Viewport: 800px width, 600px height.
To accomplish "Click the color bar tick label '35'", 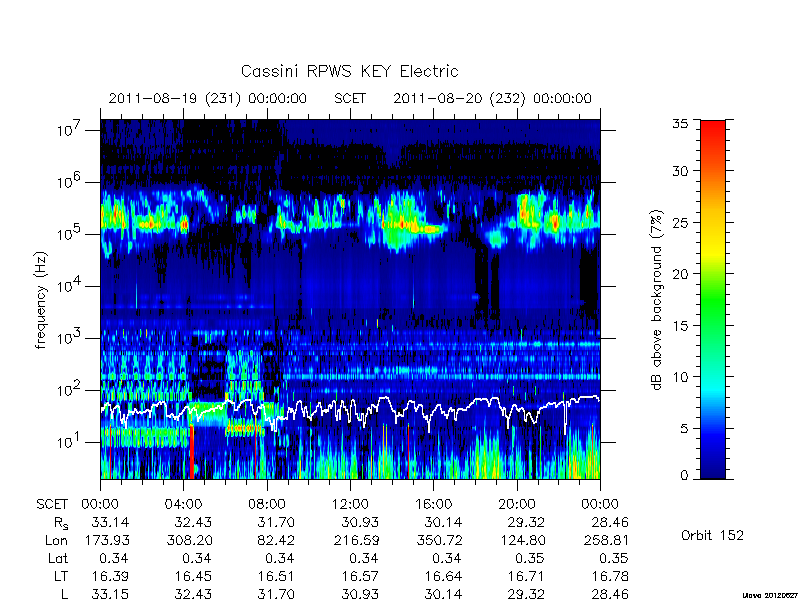I will point(680,124).
